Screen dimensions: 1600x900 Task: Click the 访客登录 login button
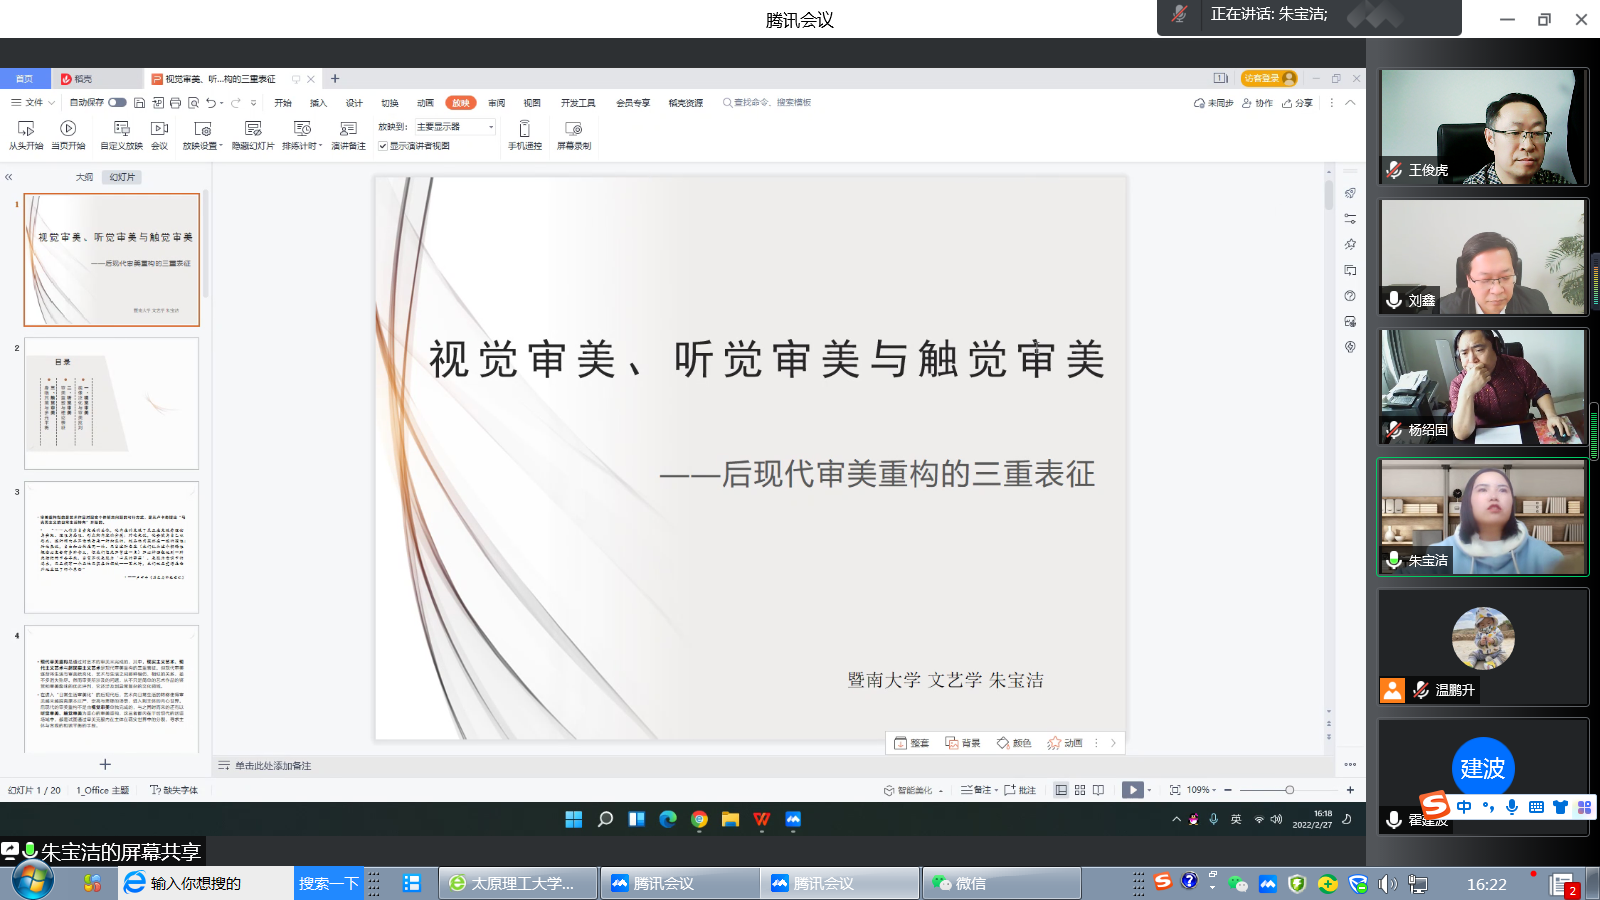1267,78
